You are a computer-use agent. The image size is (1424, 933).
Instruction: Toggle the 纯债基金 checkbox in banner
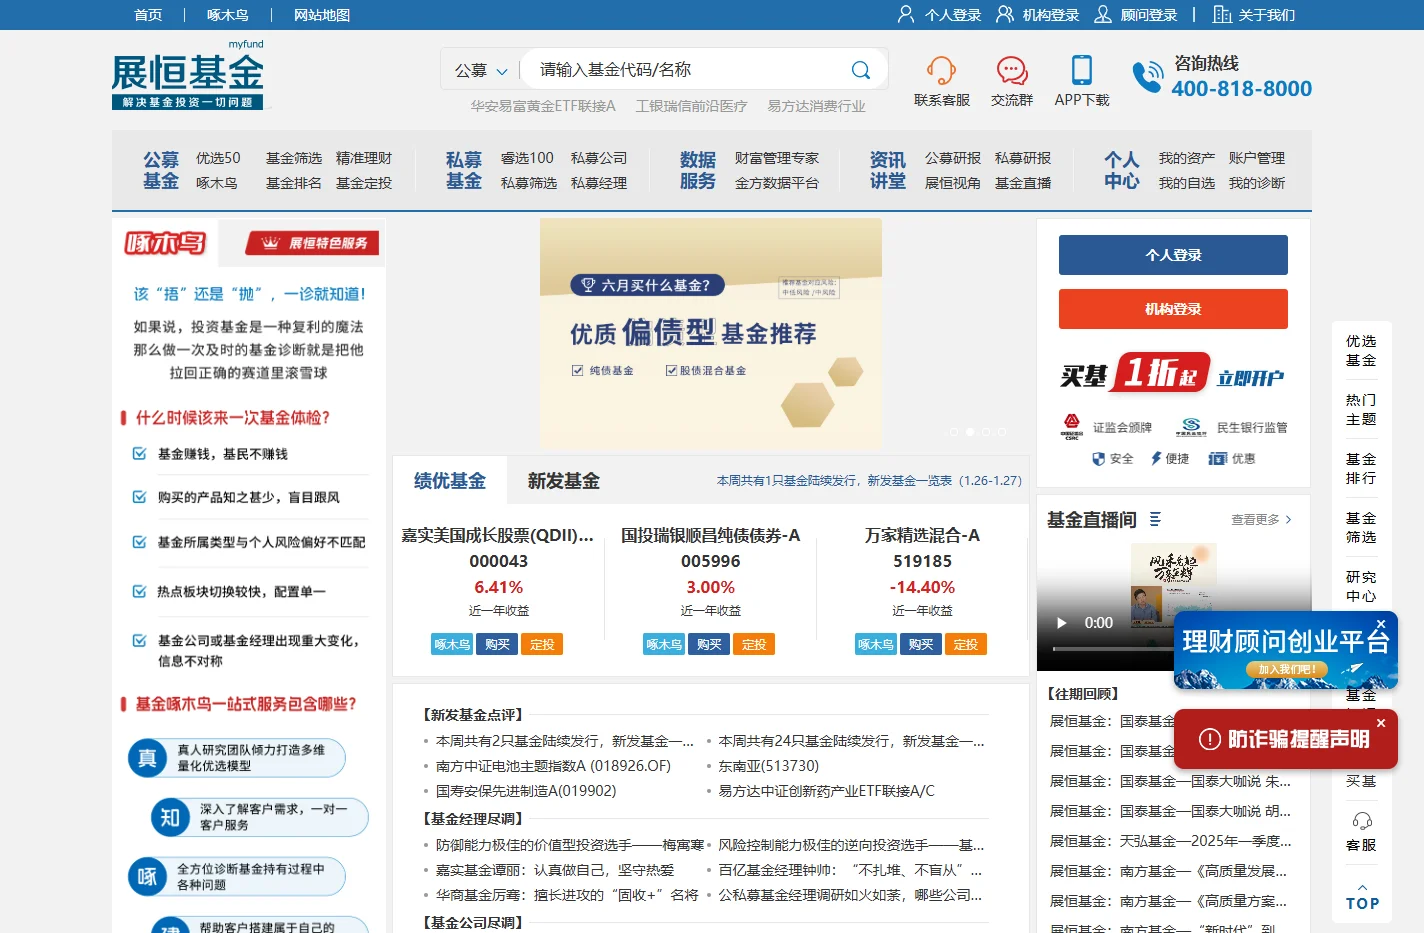[x=577, y=370]
